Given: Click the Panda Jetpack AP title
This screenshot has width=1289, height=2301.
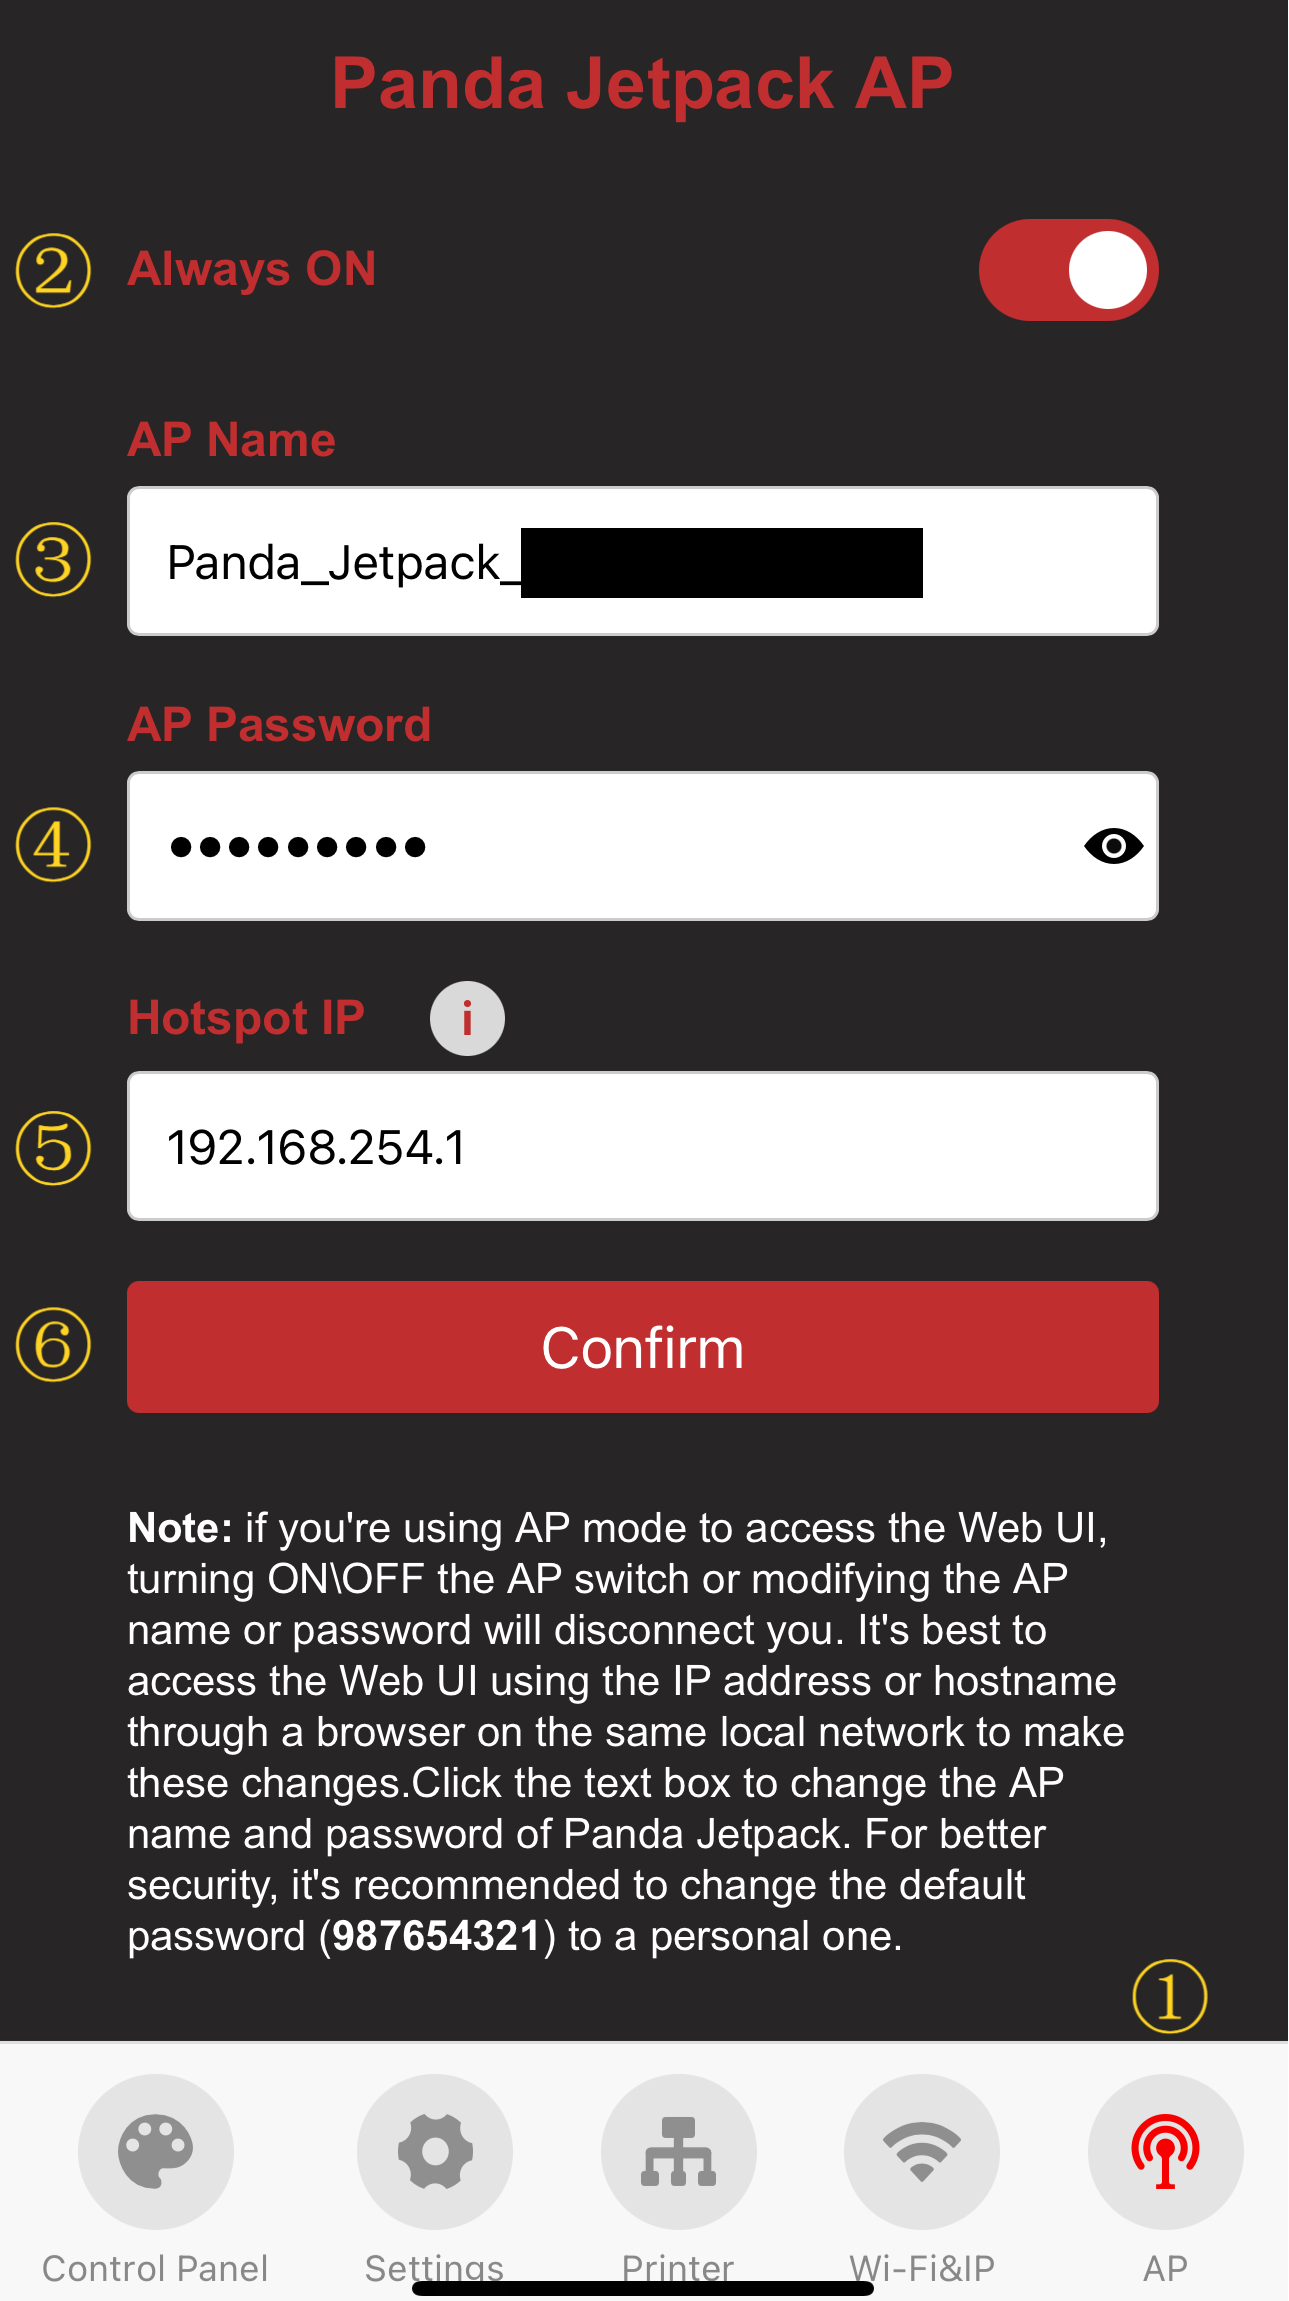Looking at the screenshot, I should pyautogui.click(x=642, y=83).
